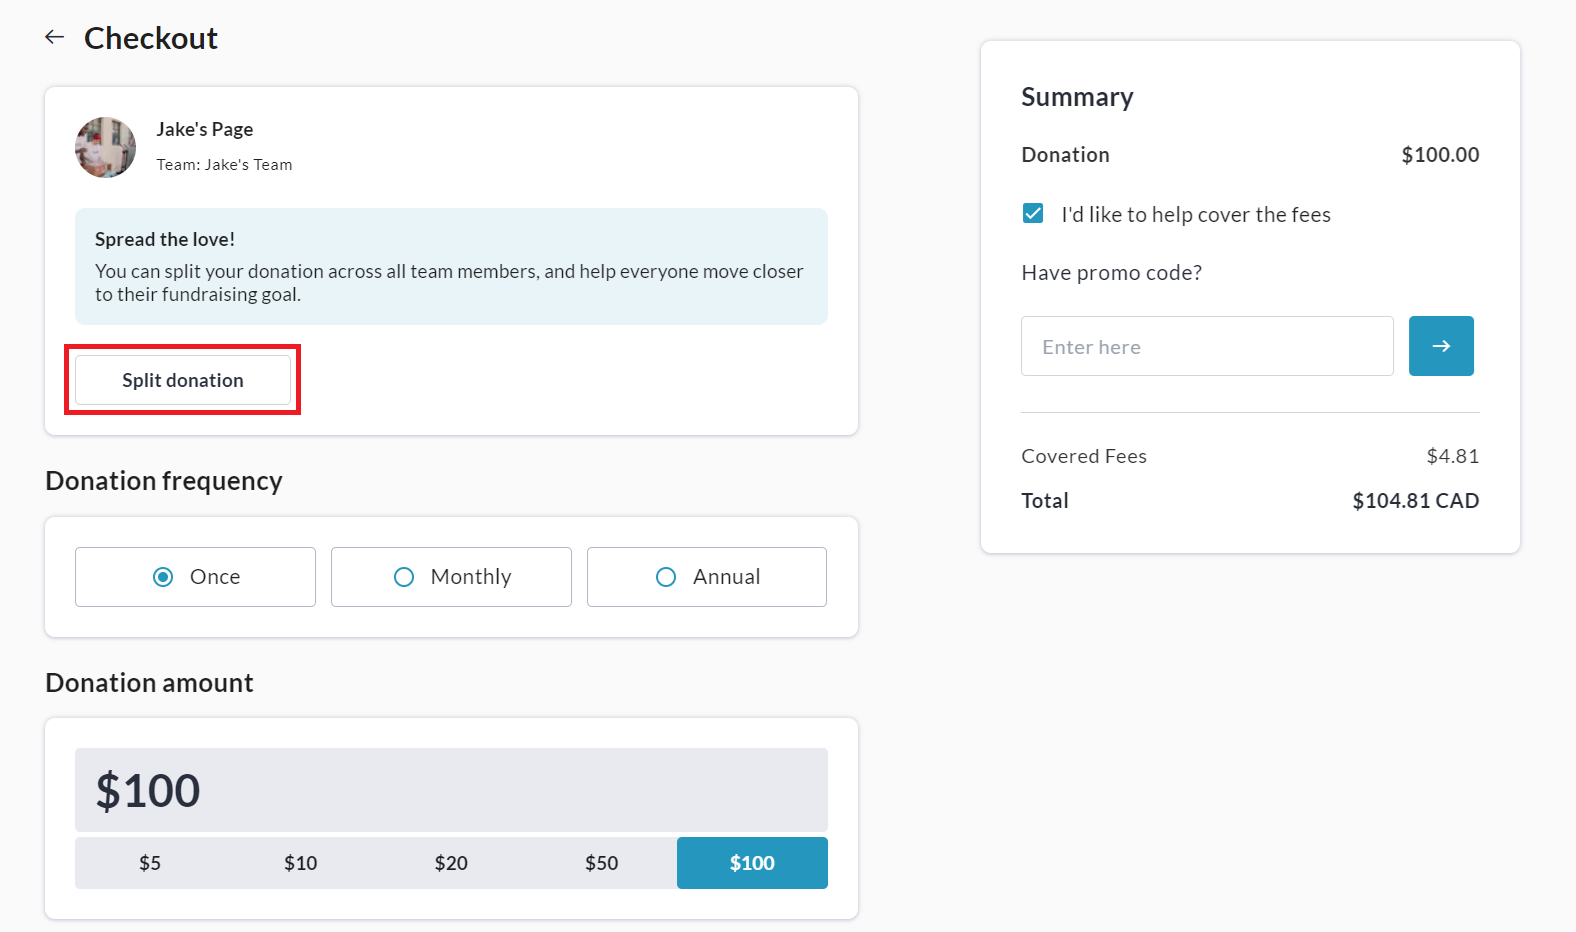Click the Team: Jake's Team text
Image resolution: width=1576 pixels, height=932 pixels.
[224, 165]
